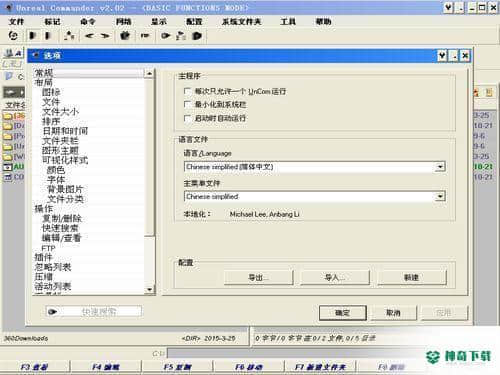Select the 复制/删除 tree item
This screenshot has height=375, width=500.
(x=62, y=219)
